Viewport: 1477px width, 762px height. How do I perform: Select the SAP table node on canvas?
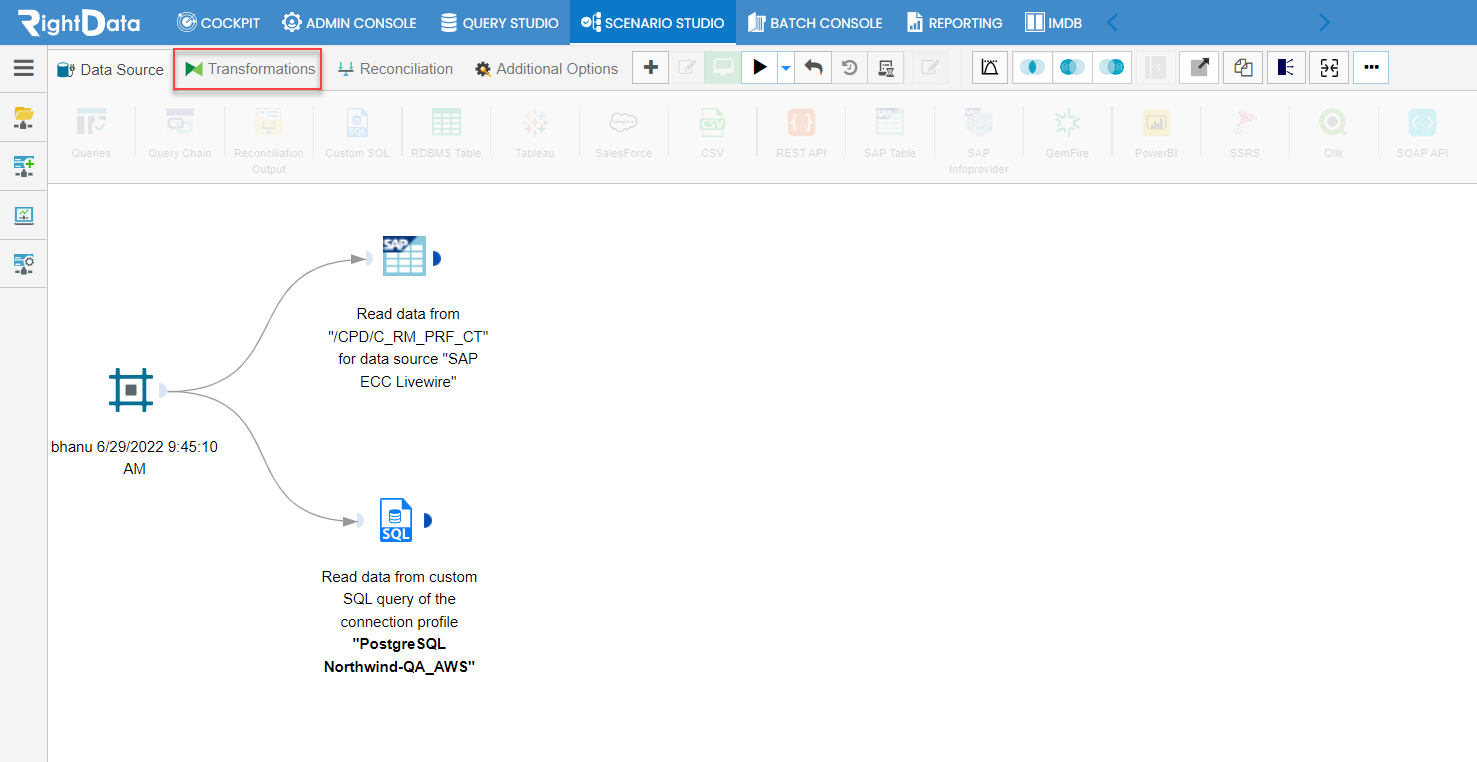point(404,257)
